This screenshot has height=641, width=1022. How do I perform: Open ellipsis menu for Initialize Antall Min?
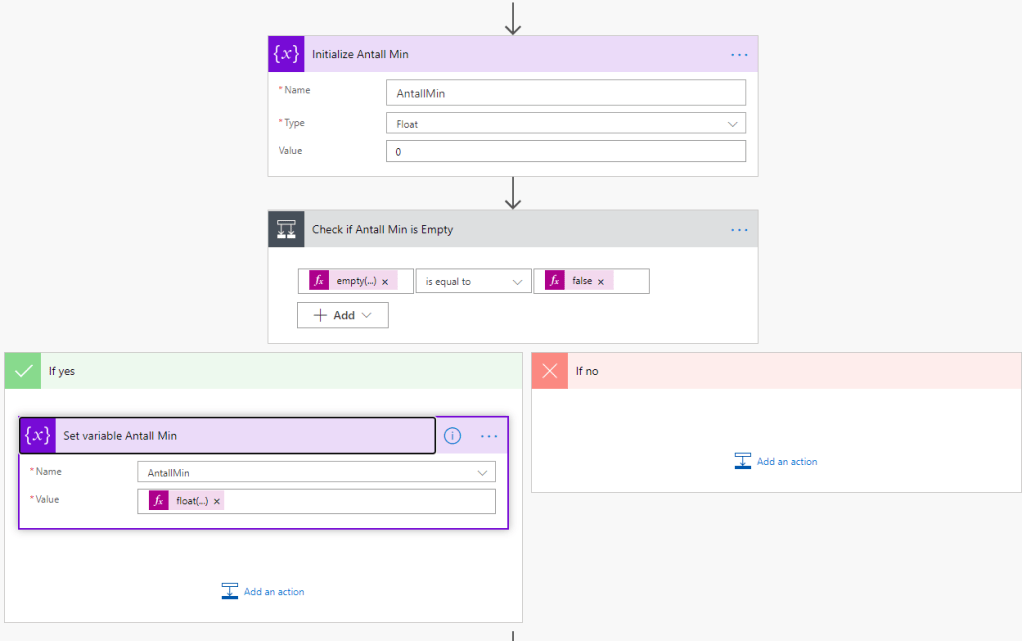(x=739, y=54)
